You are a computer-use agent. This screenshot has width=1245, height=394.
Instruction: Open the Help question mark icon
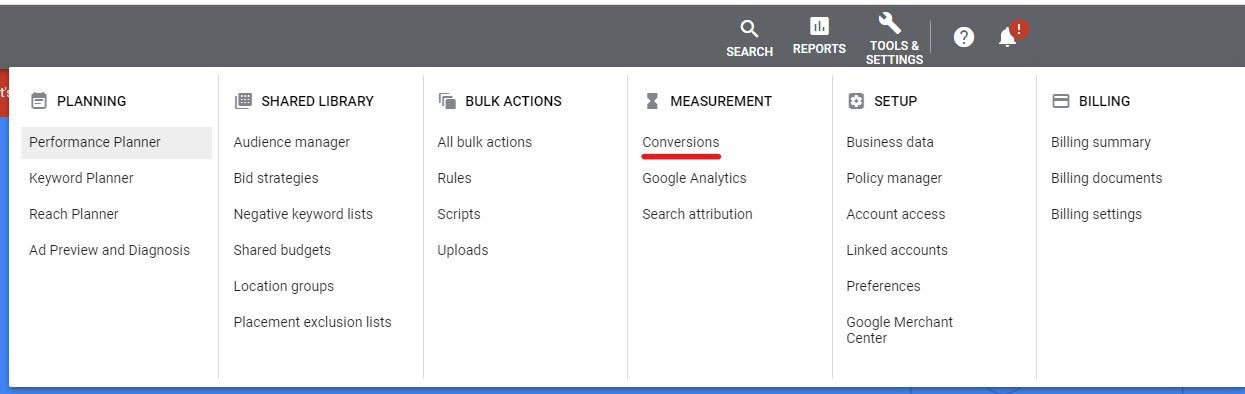point(964,37)
